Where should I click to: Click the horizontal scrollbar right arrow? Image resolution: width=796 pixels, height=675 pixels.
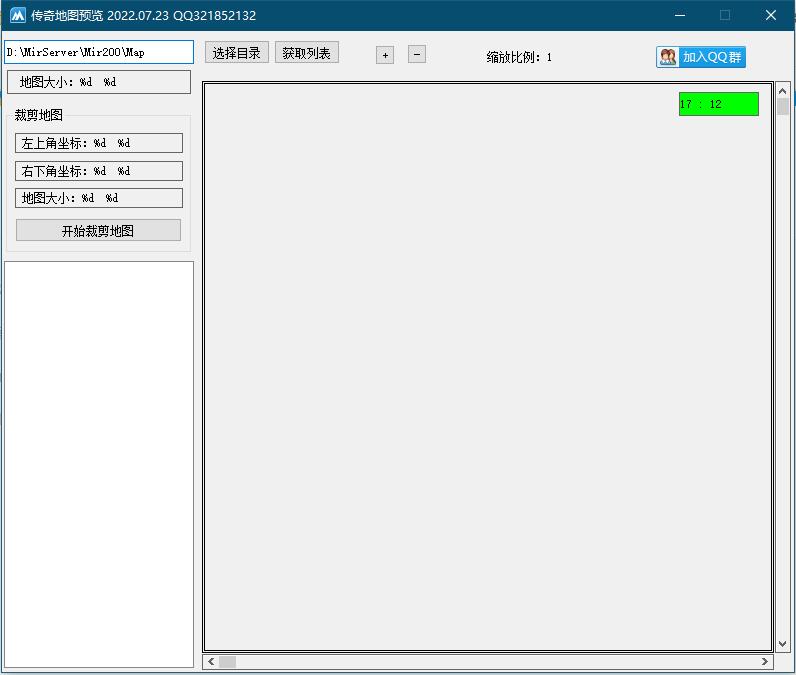pos(765,661)
